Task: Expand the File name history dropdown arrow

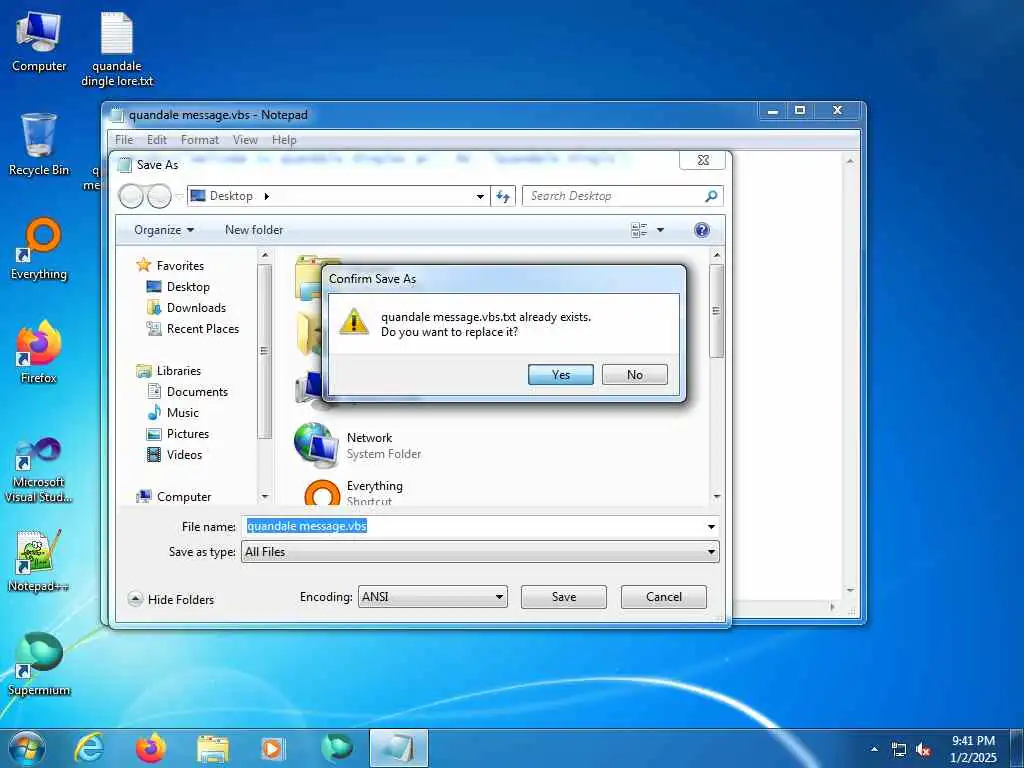Action: 711,526
